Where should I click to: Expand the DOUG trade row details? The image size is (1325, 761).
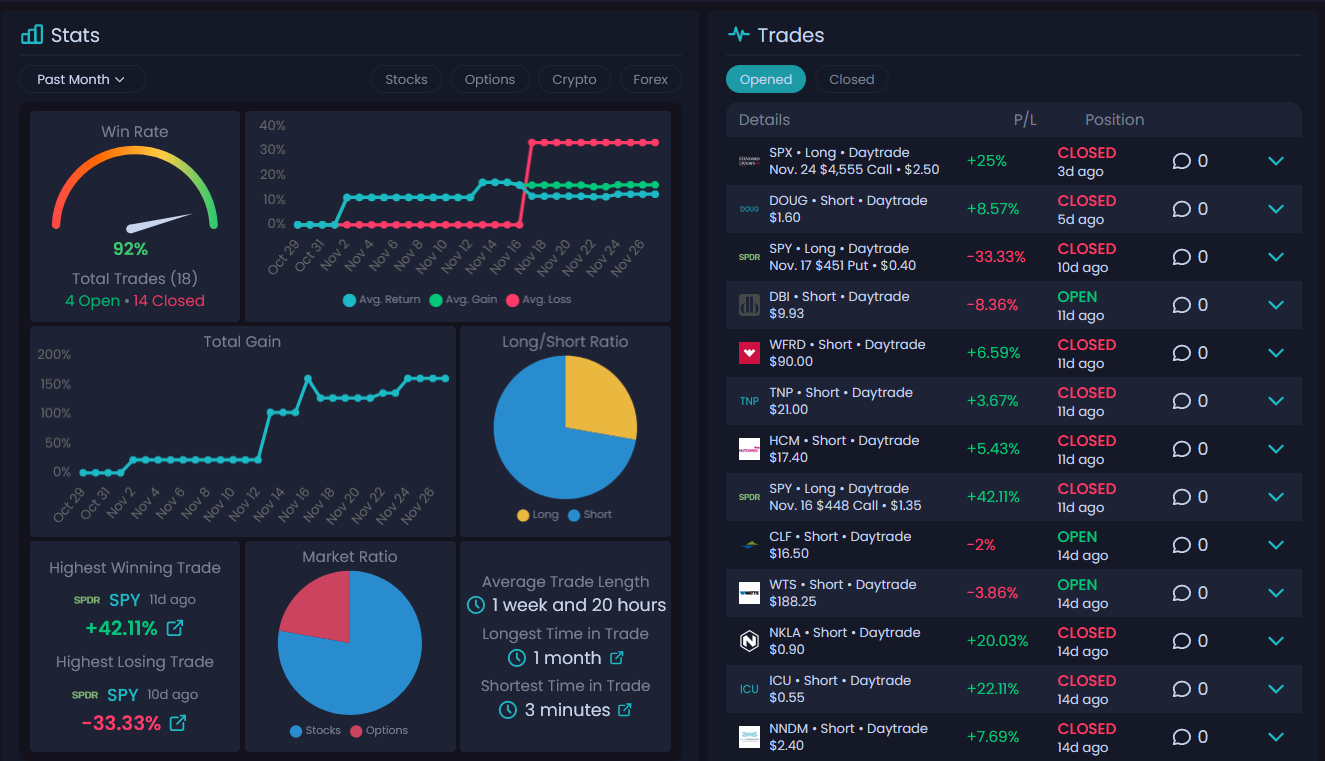click(1276, 209)
